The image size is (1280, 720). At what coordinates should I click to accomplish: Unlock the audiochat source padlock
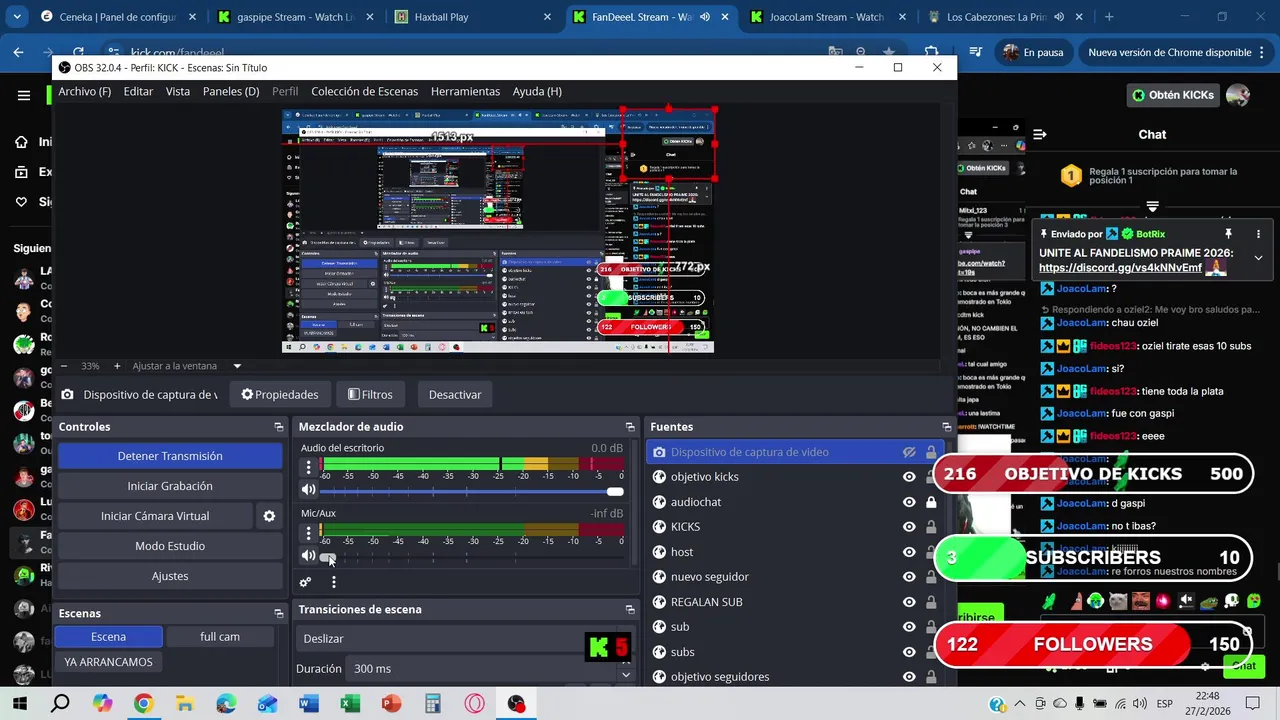(931, 502)
